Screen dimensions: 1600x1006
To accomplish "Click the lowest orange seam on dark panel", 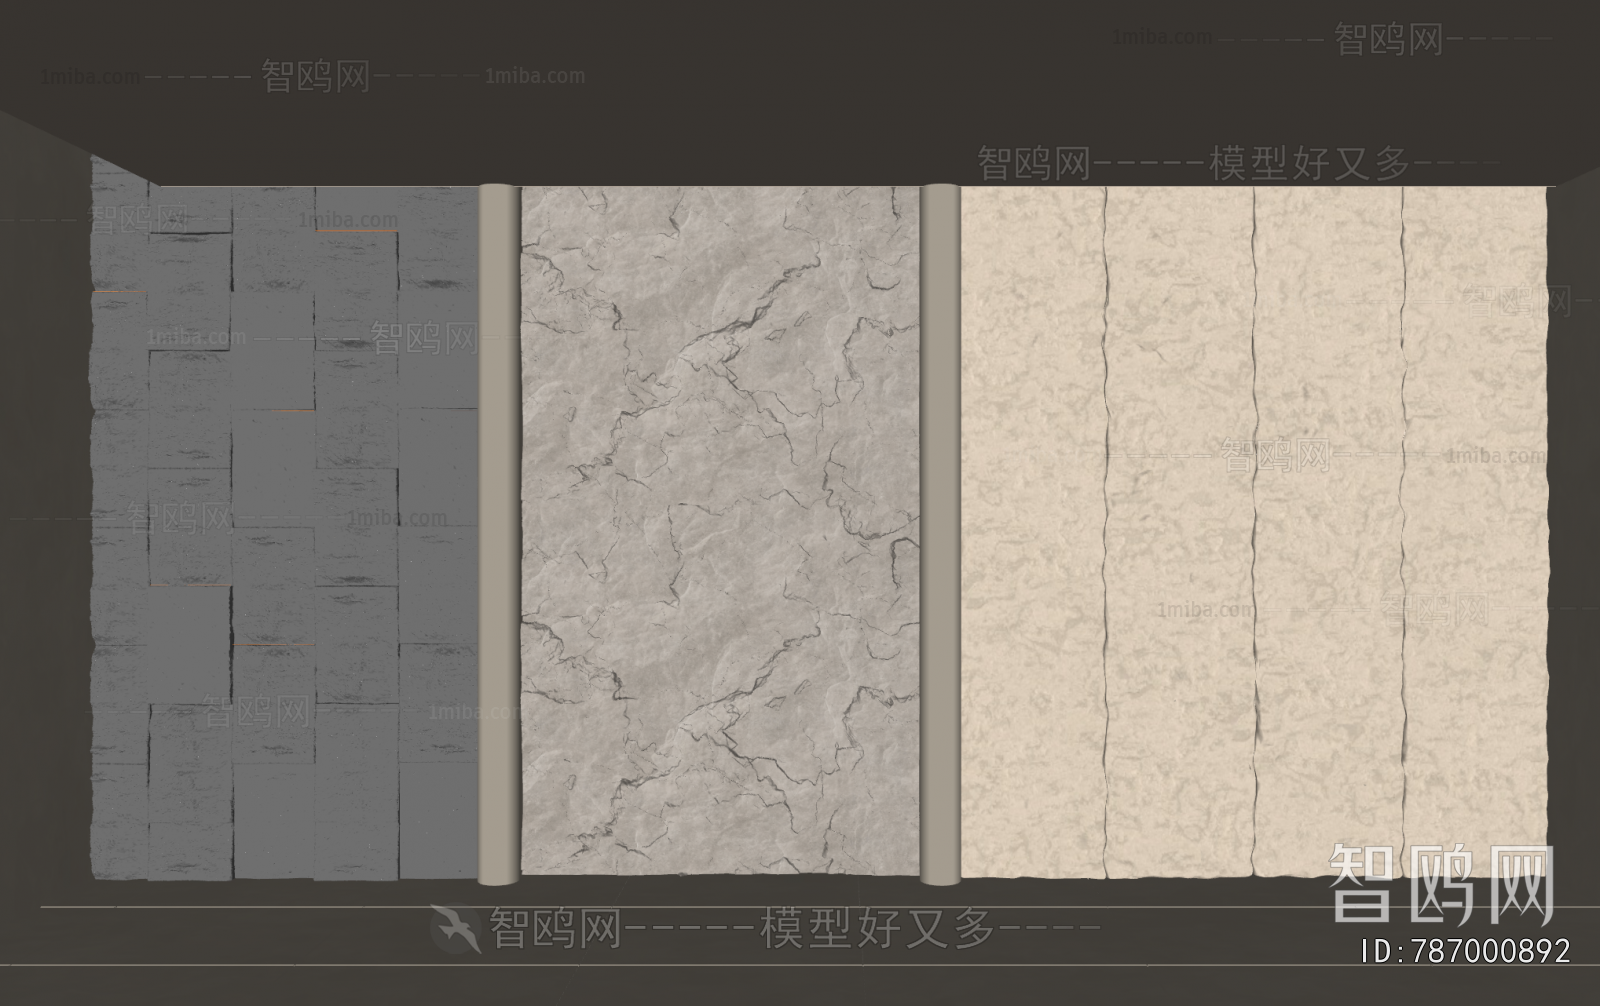I will coord(274,645).
